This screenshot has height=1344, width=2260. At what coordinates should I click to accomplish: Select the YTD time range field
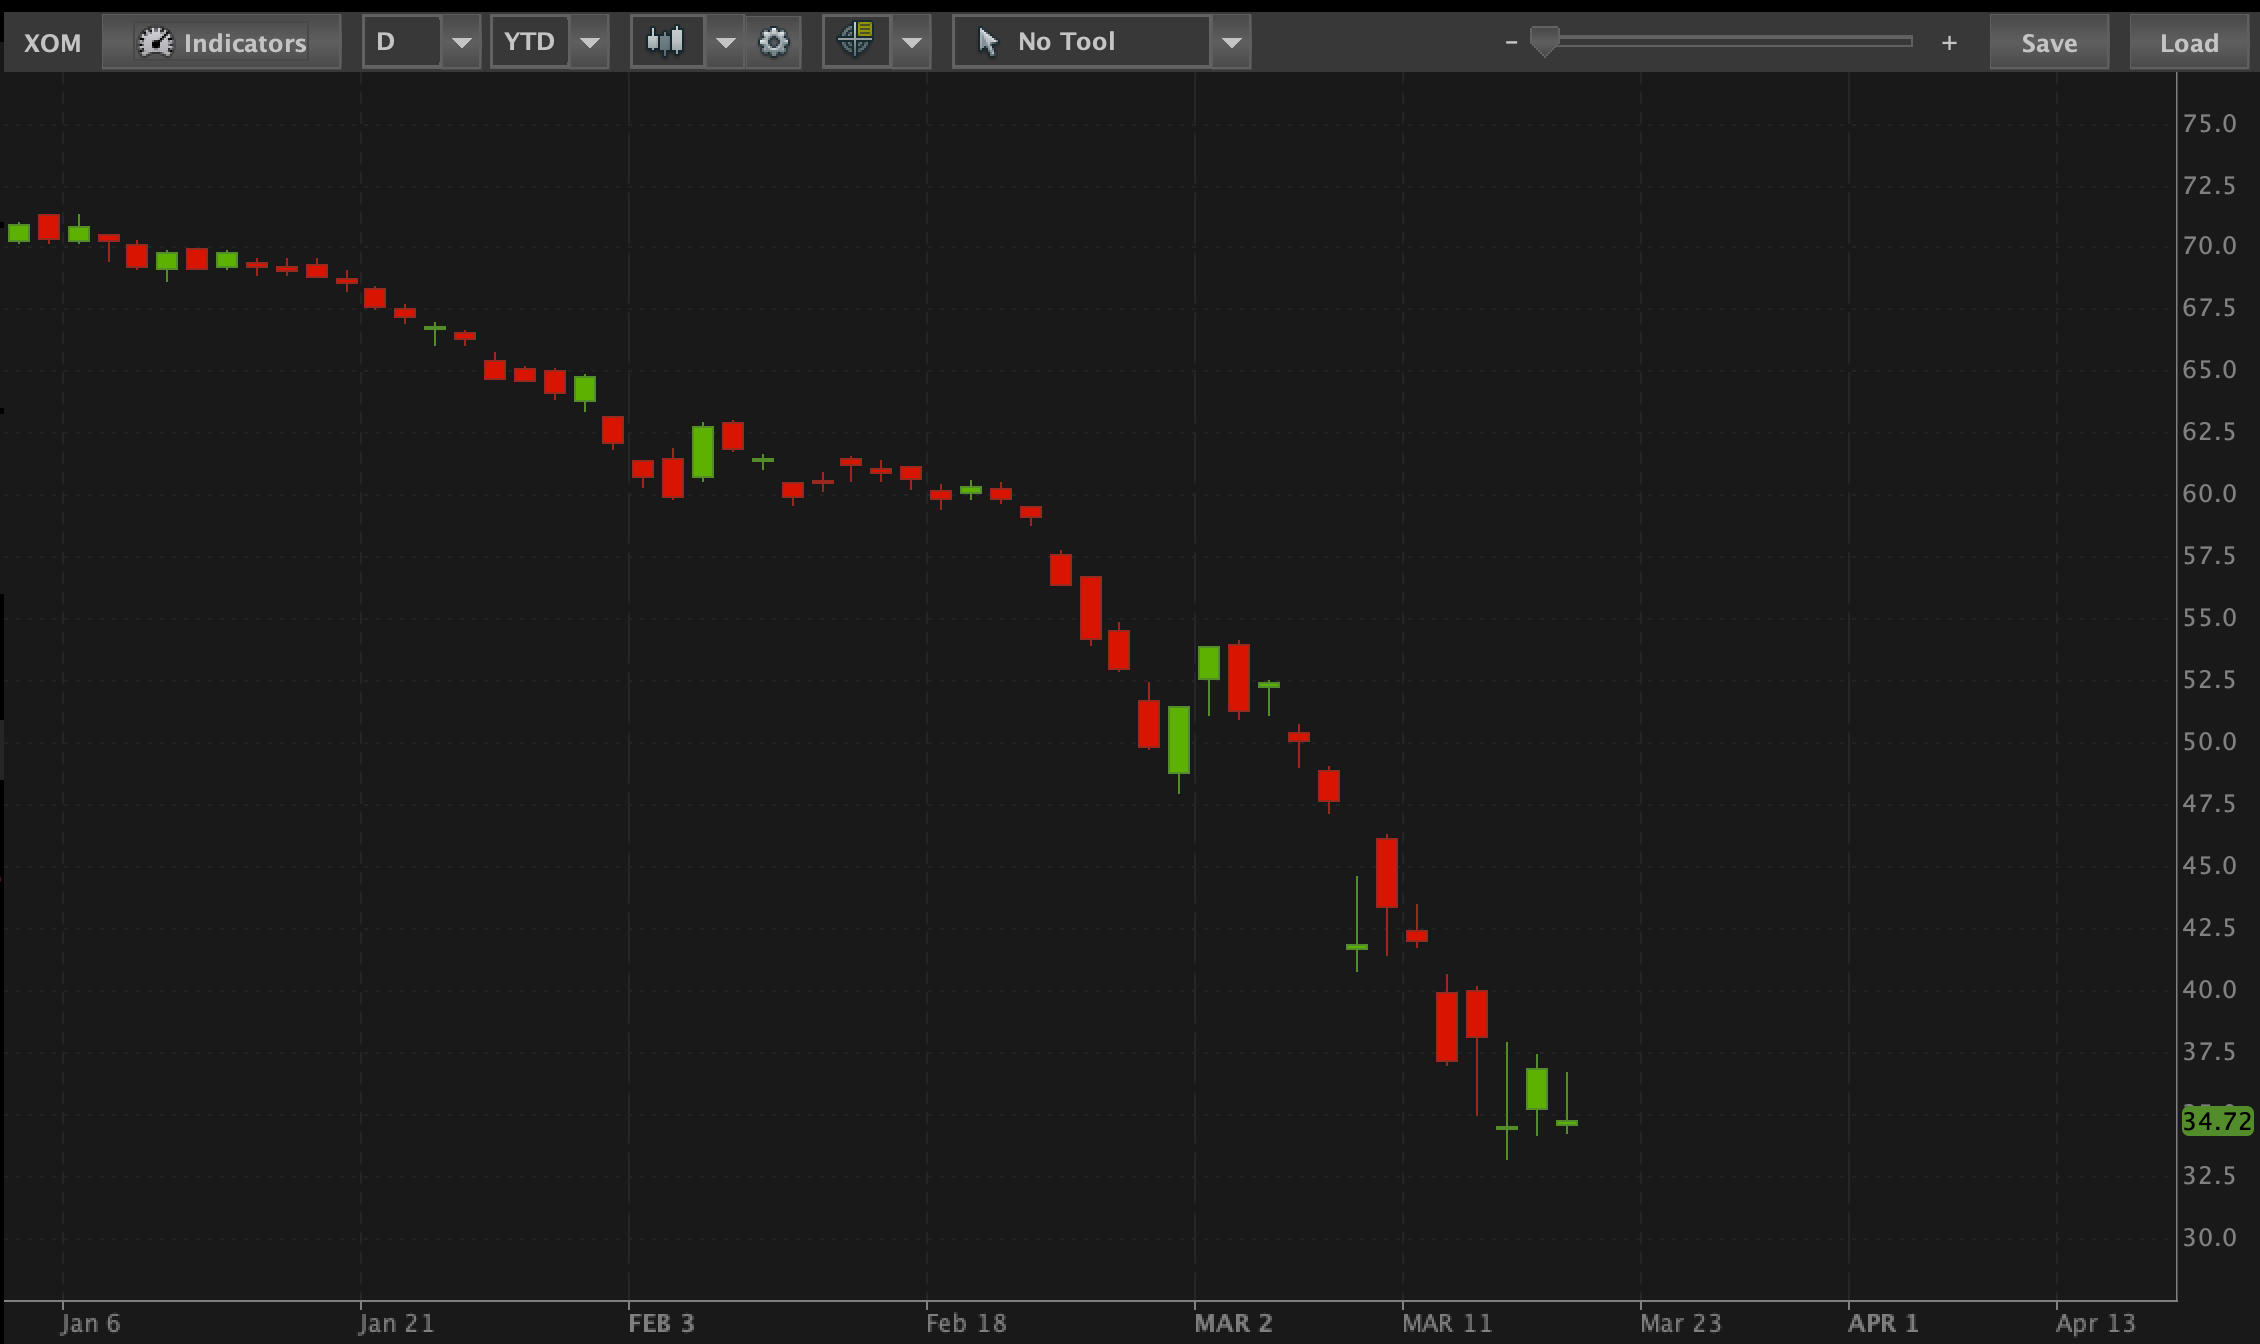point(529,42)
